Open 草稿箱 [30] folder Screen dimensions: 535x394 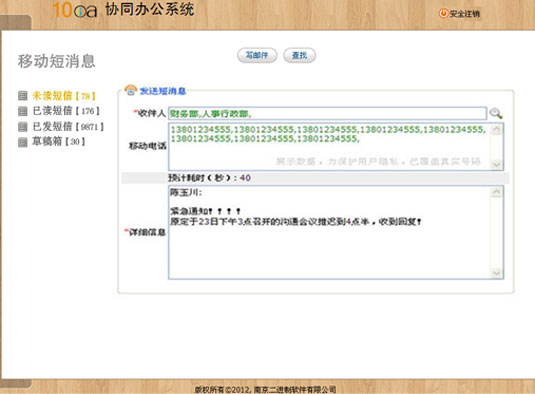58,141
